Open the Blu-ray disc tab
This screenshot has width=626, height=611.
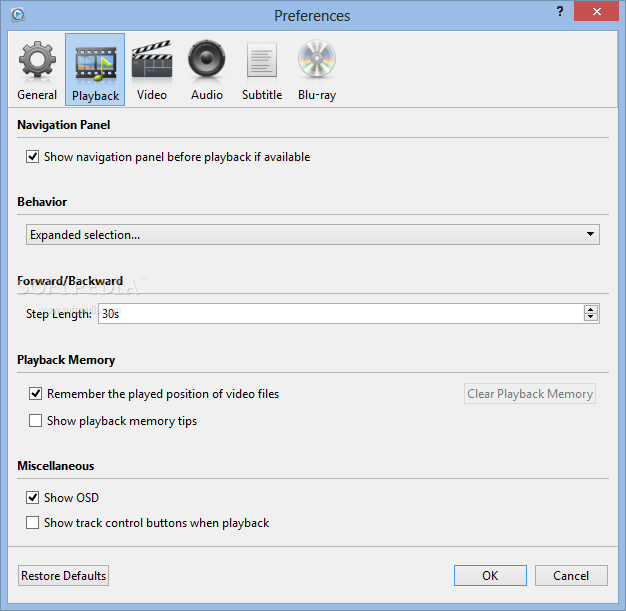click(317, 70)
